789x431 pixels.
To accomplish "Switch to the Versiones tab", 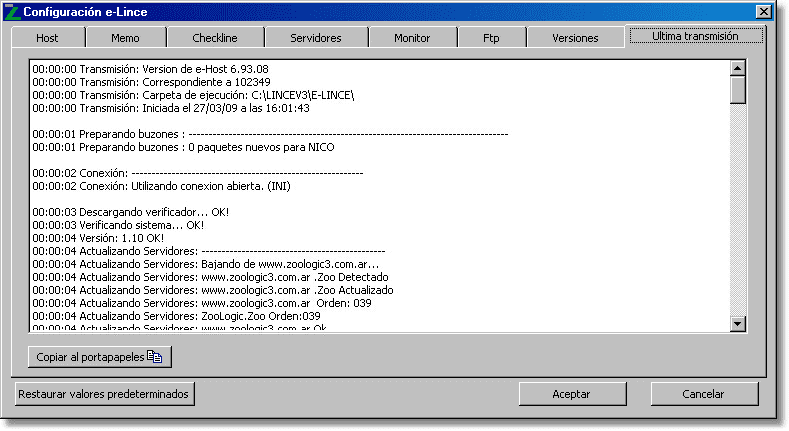I will click(x=575, y=38).
